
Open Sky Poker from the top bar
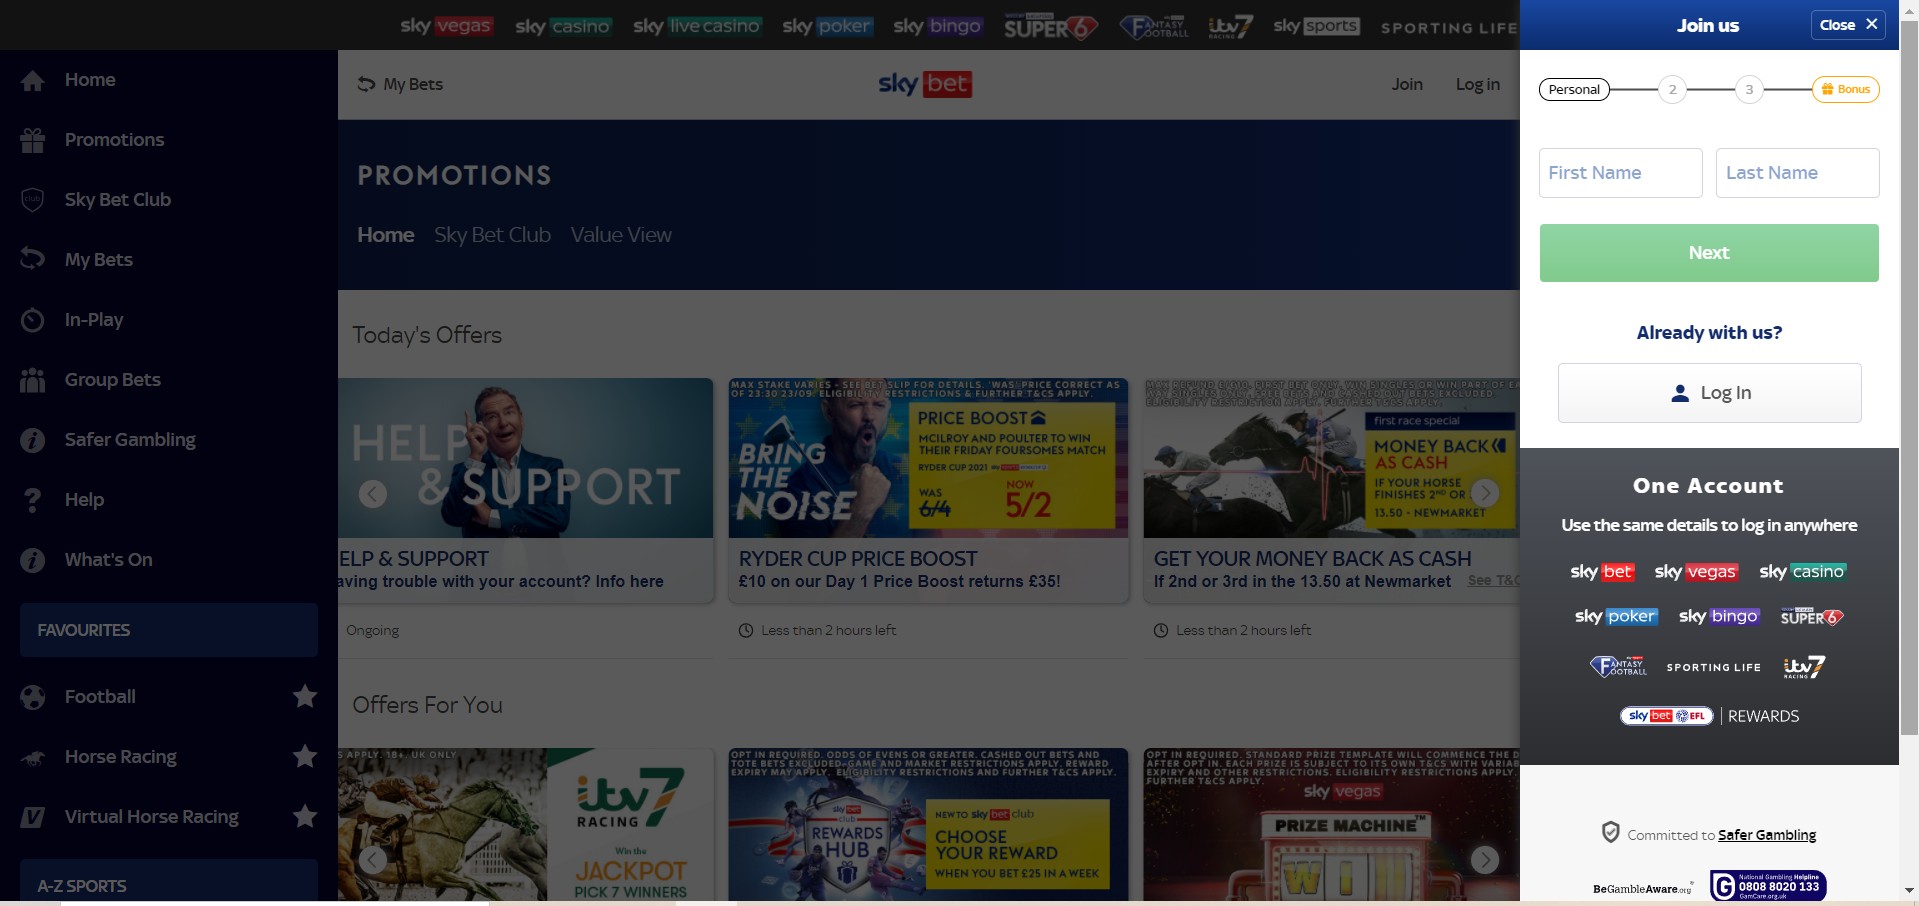tap(827, 26)
